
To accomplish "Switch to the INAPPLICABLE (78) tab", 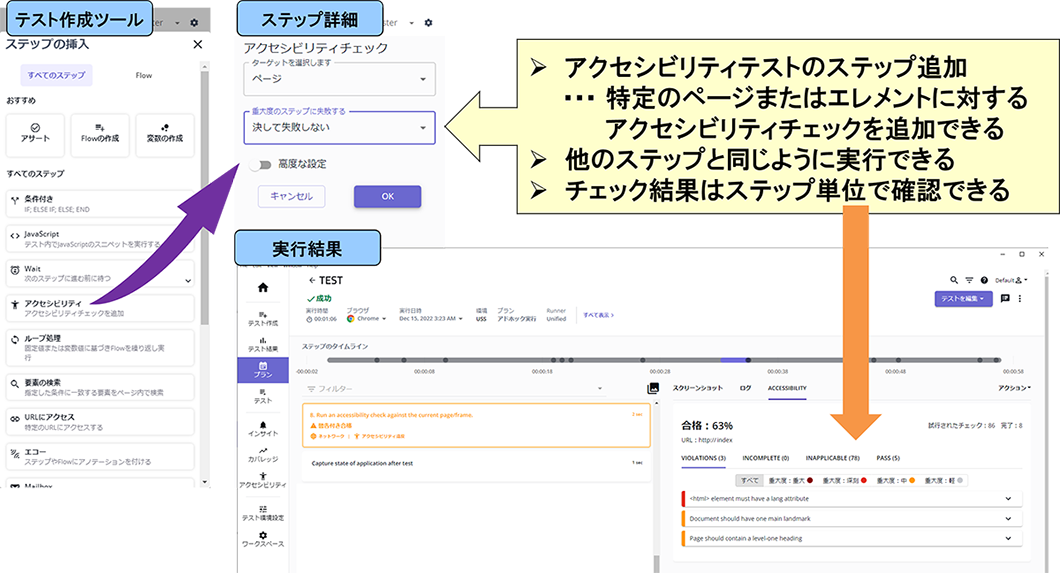I will tap(834, 458).
